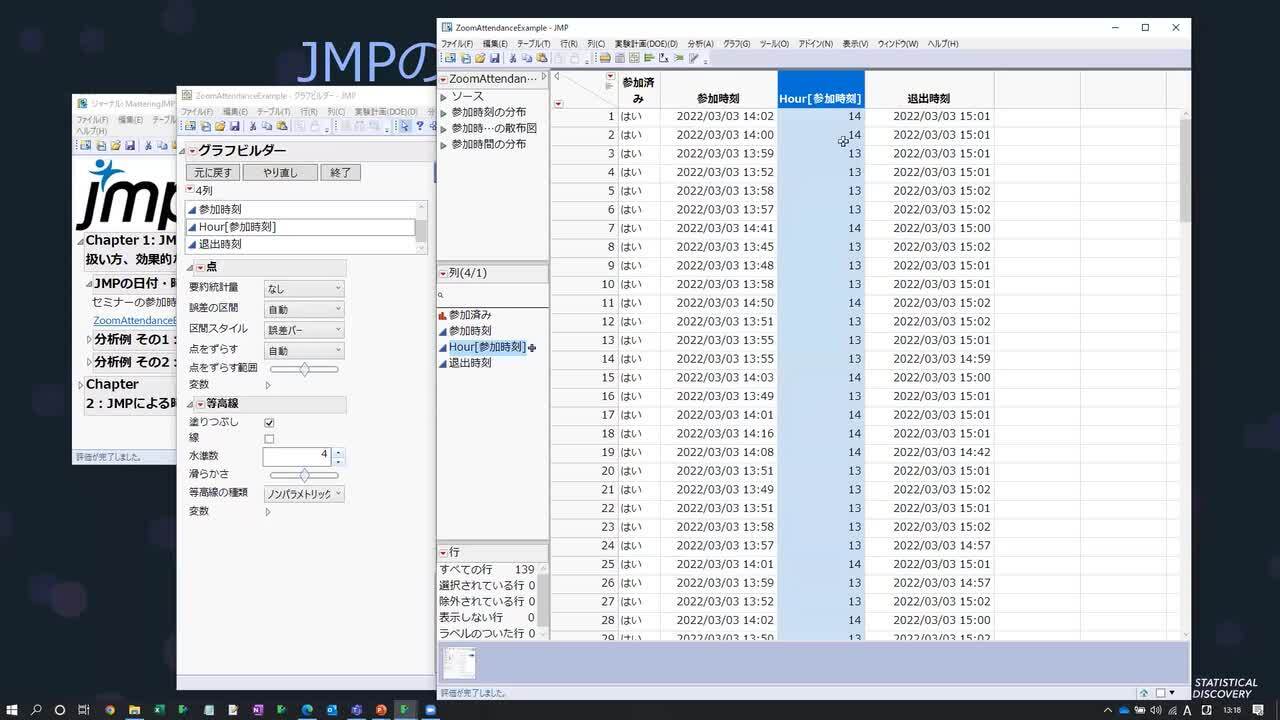Click Tables Summary icon in main data toolbar
Screen dimensions: 1280x720
605,58
